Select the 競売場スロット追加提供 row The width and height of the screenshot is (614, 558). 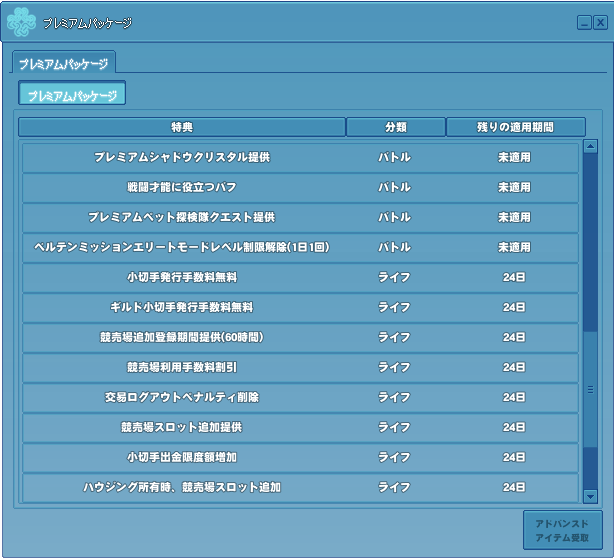[300, 428]
